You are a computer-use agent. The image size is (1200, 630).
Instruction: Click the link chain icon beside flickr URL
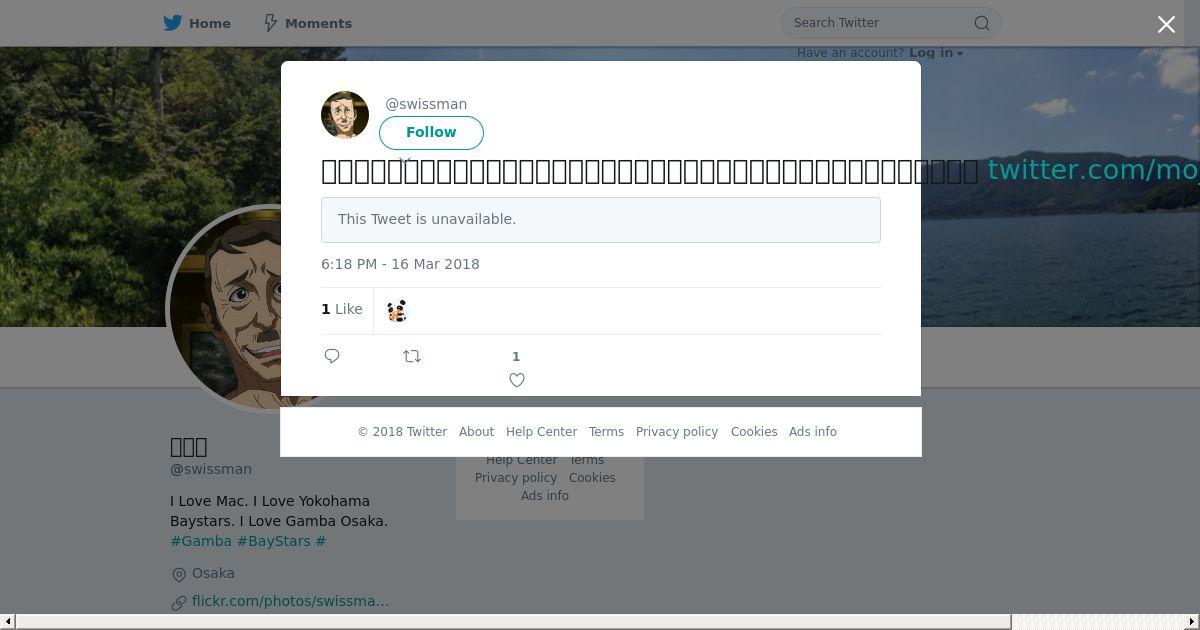(x=179, y=602)
